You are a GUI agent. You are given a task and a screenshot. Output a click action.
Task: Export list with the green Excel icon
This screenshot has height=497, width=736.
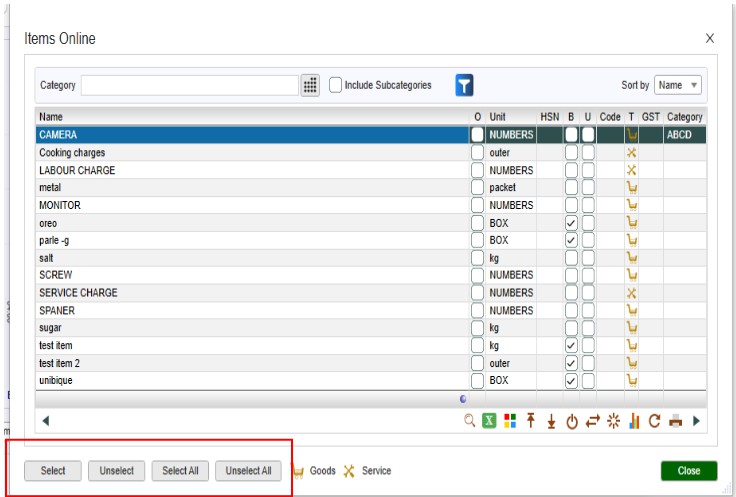pos(490,421)
